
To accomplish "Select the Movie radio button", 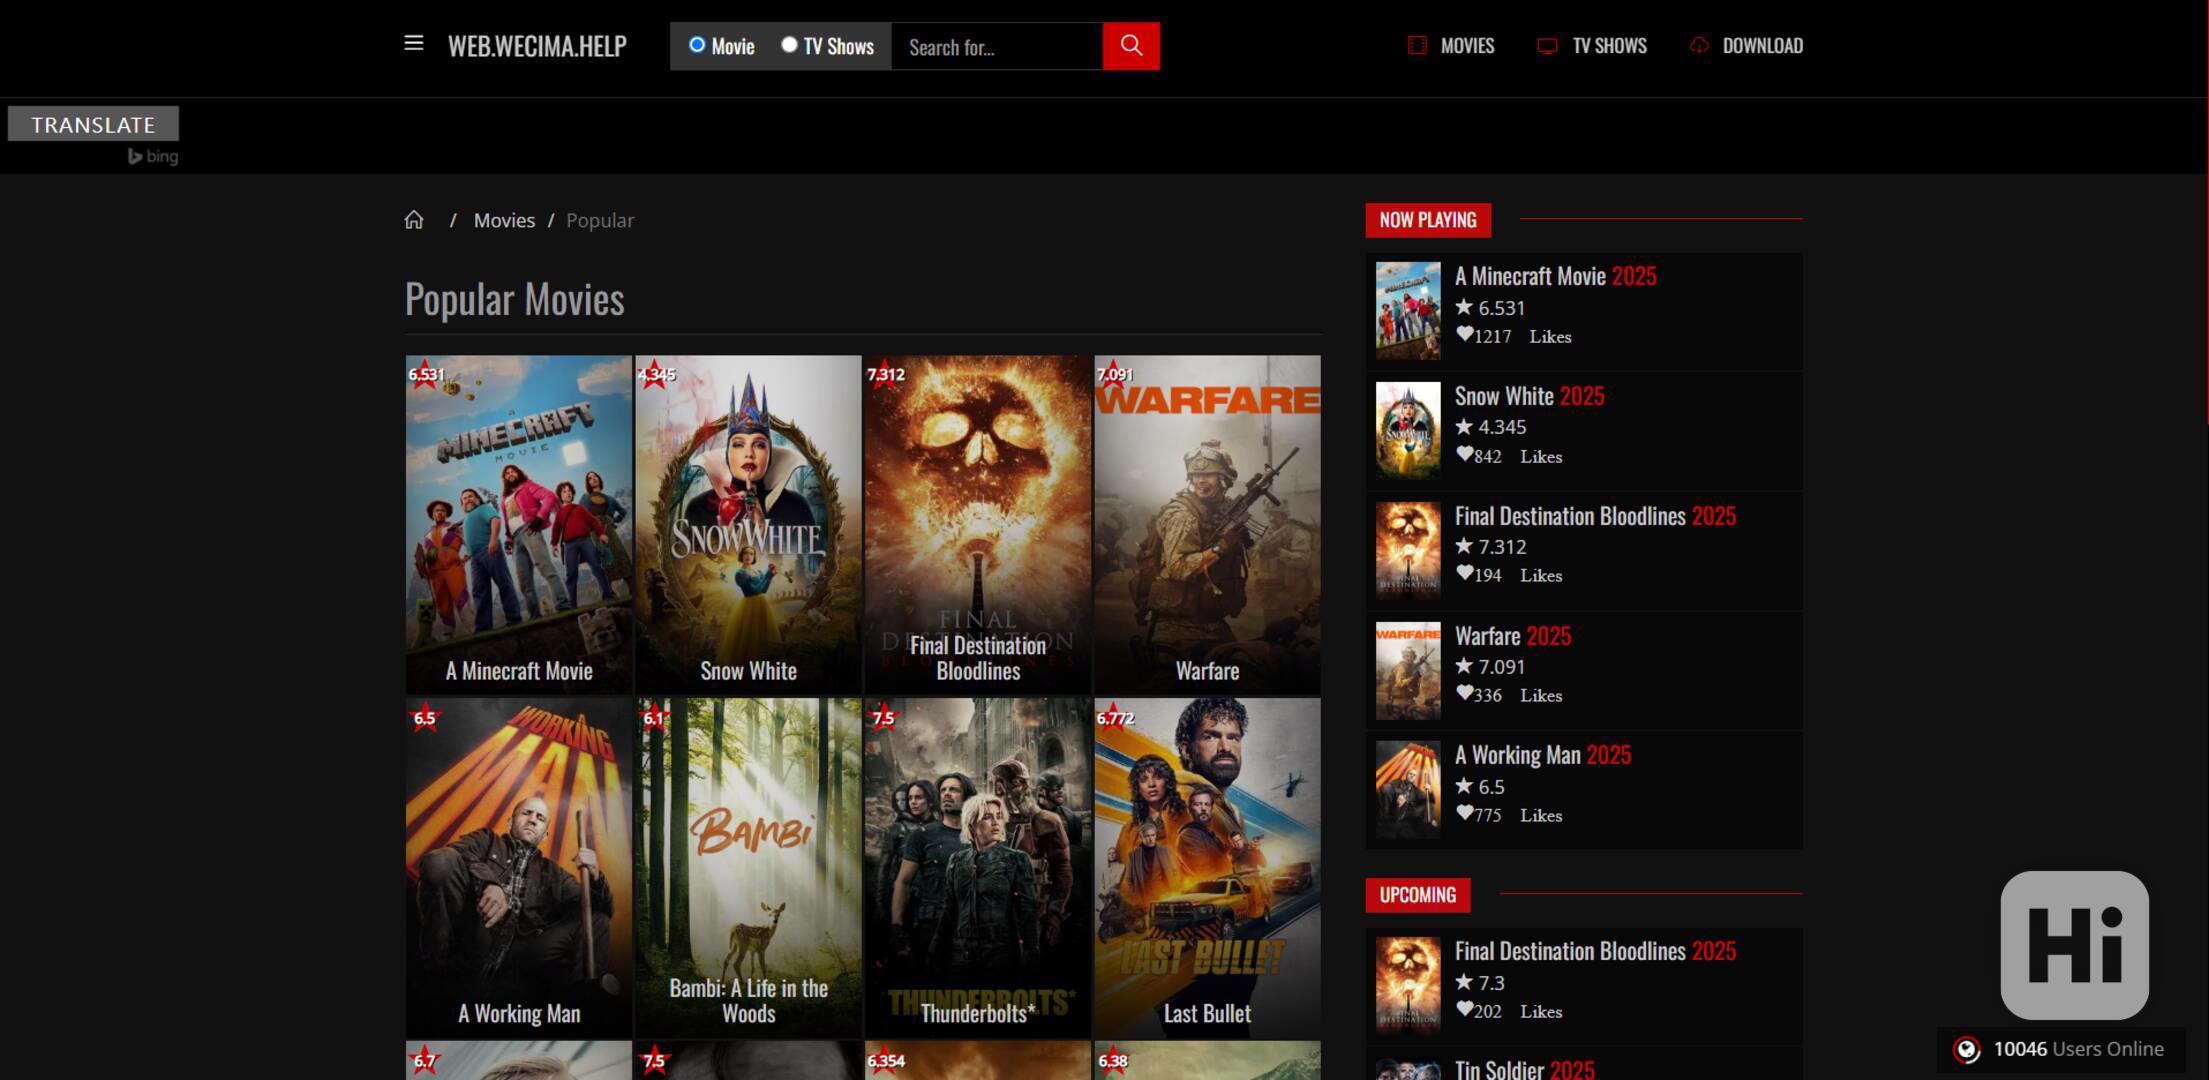I will (697, 45).
